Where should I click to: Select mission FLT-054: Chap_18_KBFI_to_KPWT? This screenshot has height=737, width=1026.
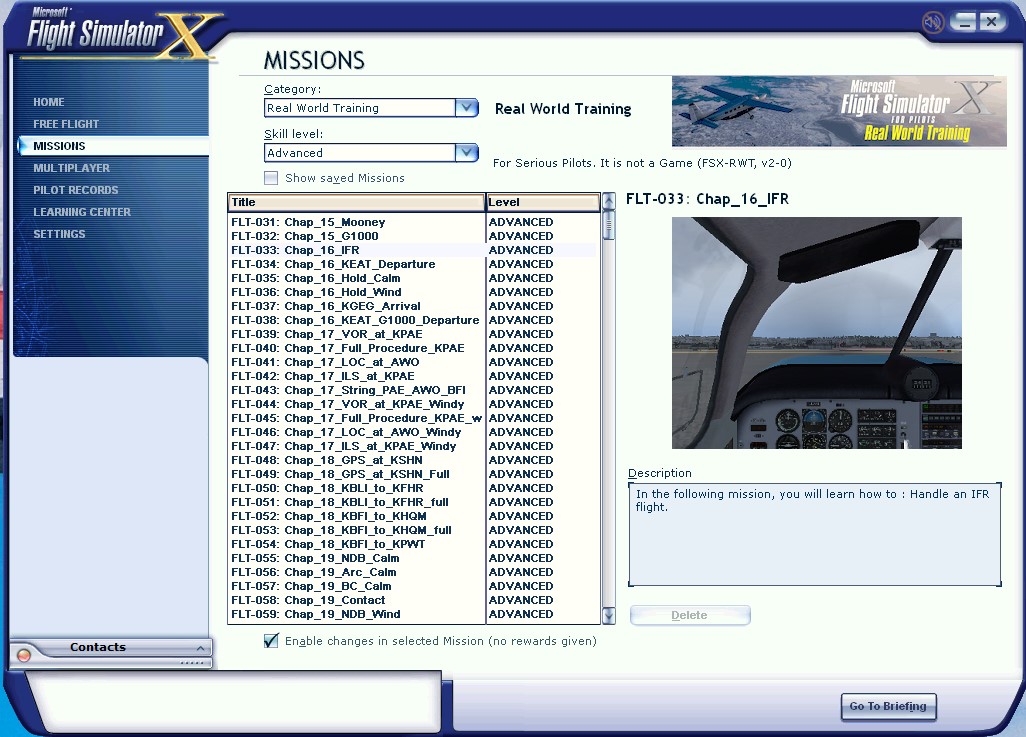pos(413,545)
